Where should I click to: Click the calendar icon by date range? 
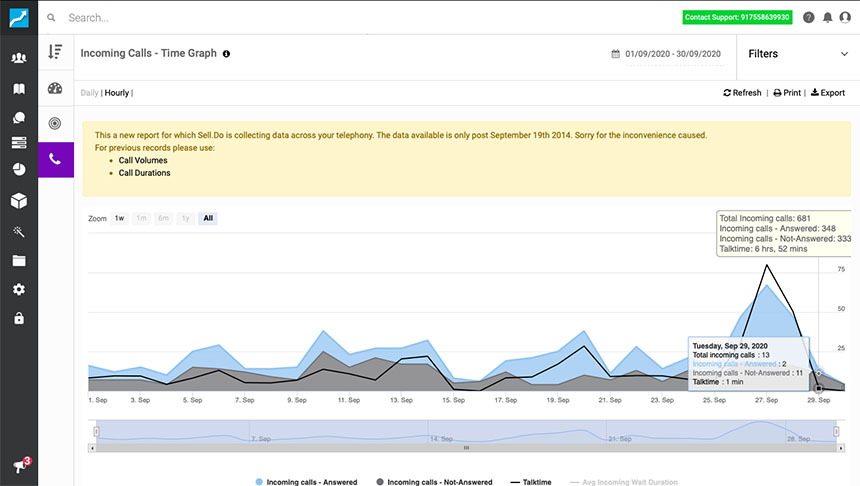pyautogui.click(x=615, y=54)
